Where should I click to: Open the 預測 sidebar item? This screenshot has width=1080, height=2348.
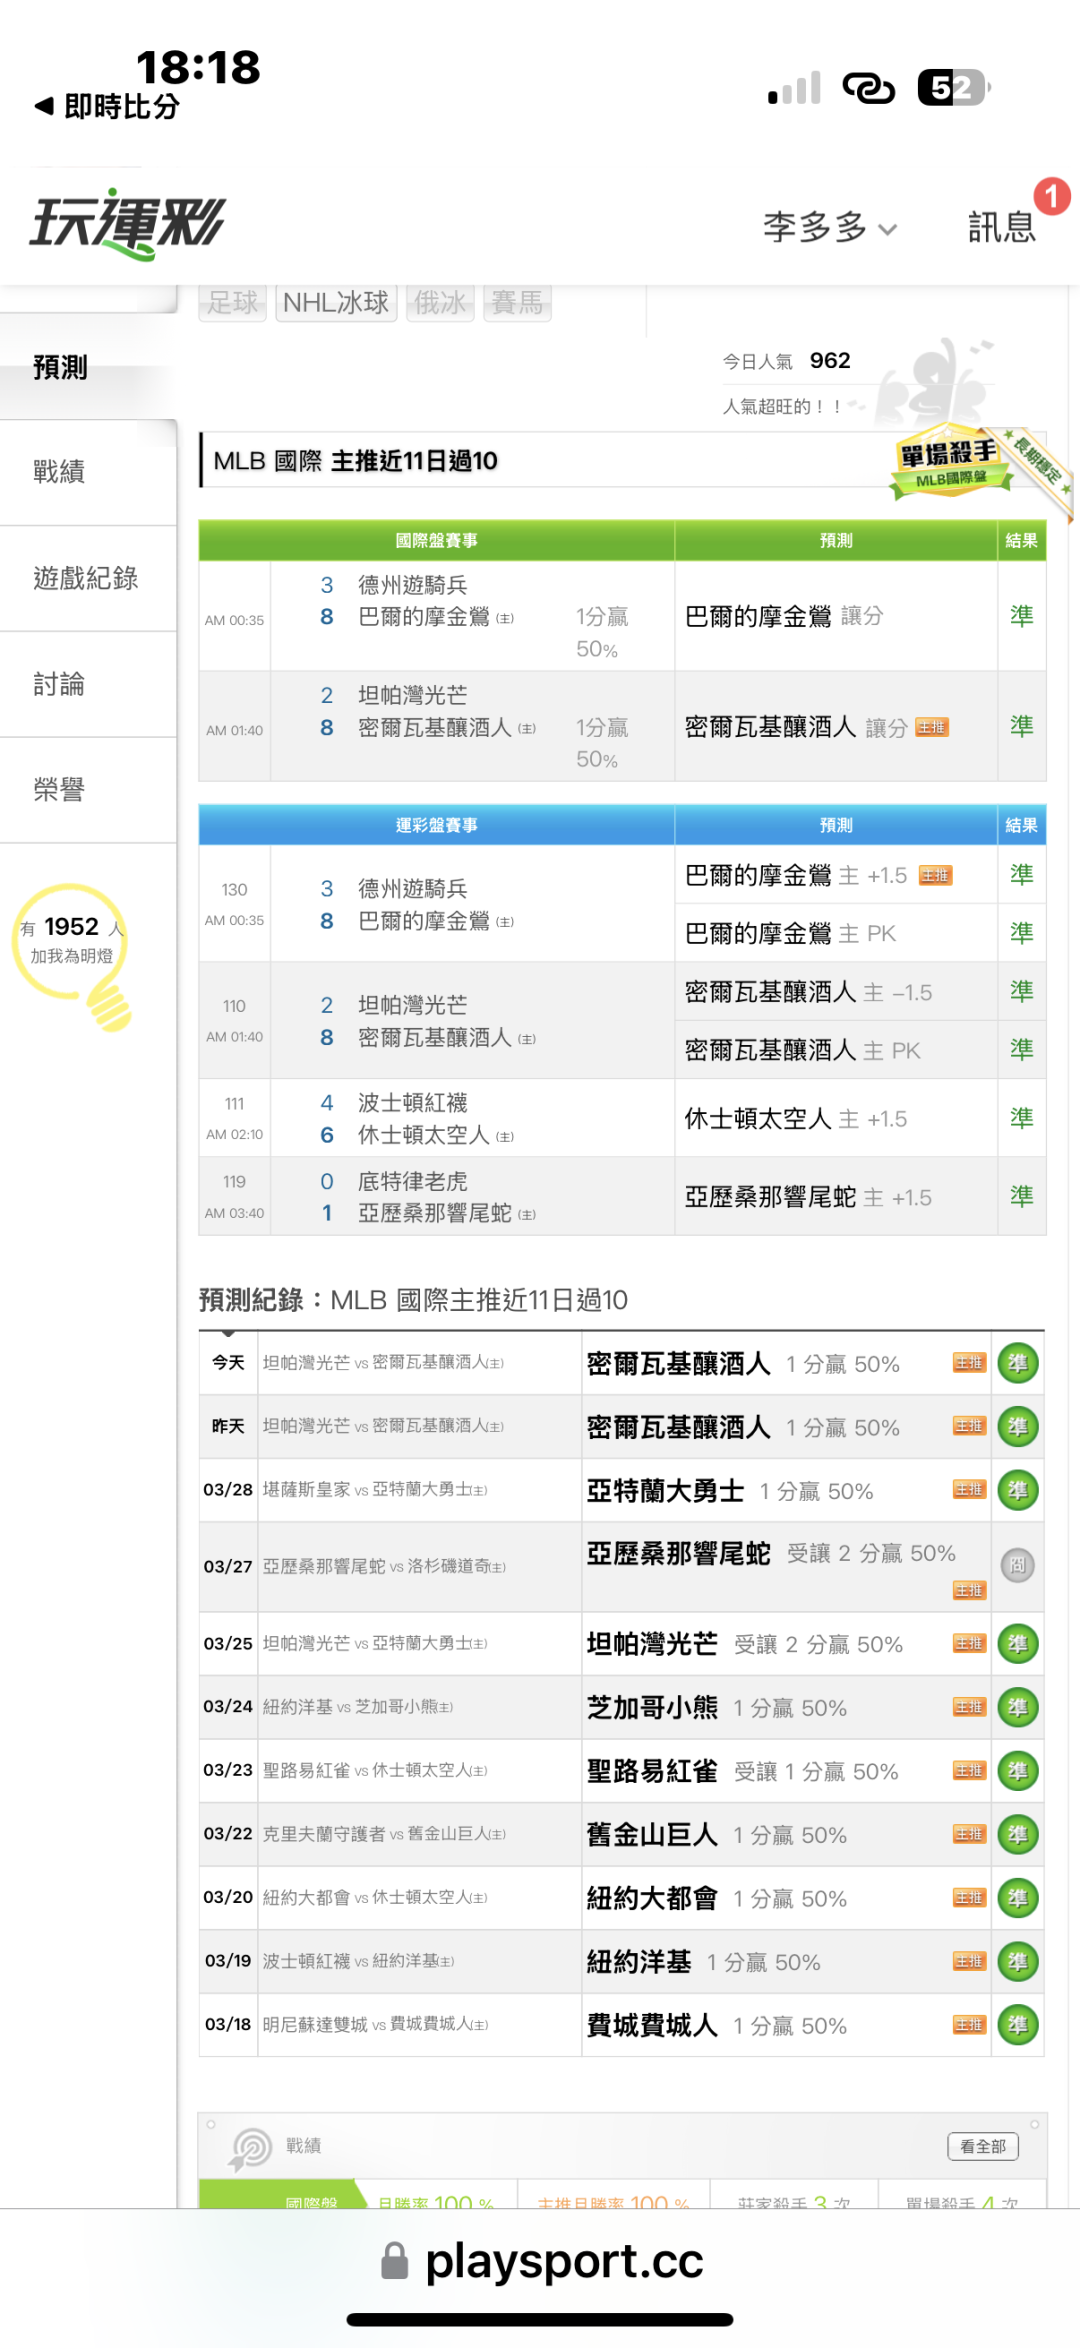point(88,367)
